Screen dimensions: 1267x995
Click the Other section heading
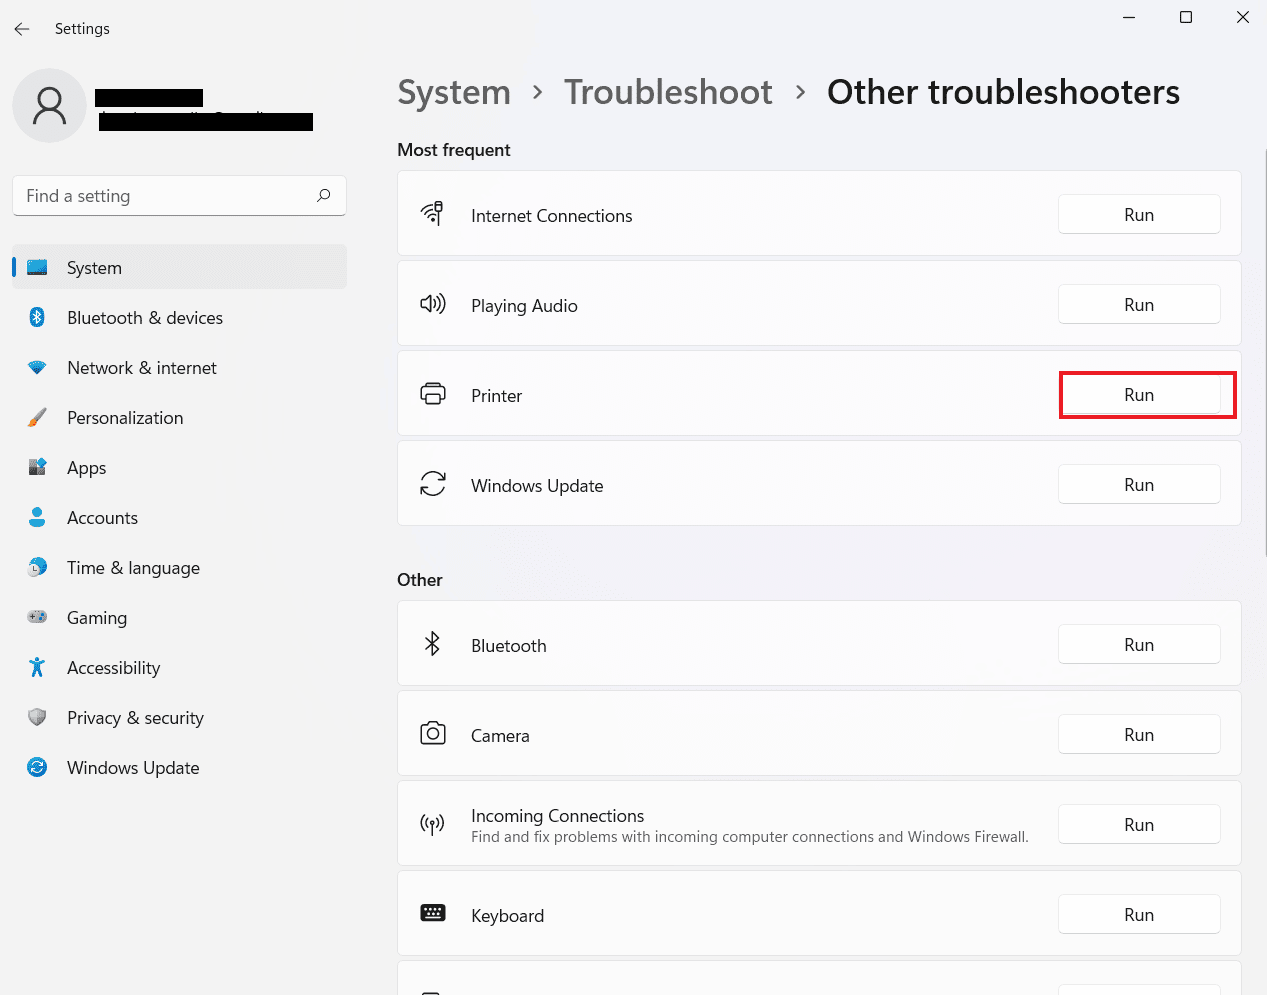(x=420, y=580)
